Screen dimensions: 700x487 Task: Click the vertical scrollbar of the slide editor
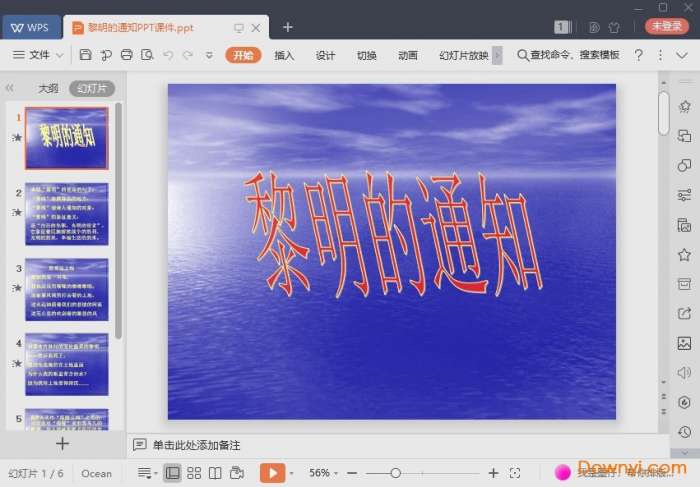point(663,113)
